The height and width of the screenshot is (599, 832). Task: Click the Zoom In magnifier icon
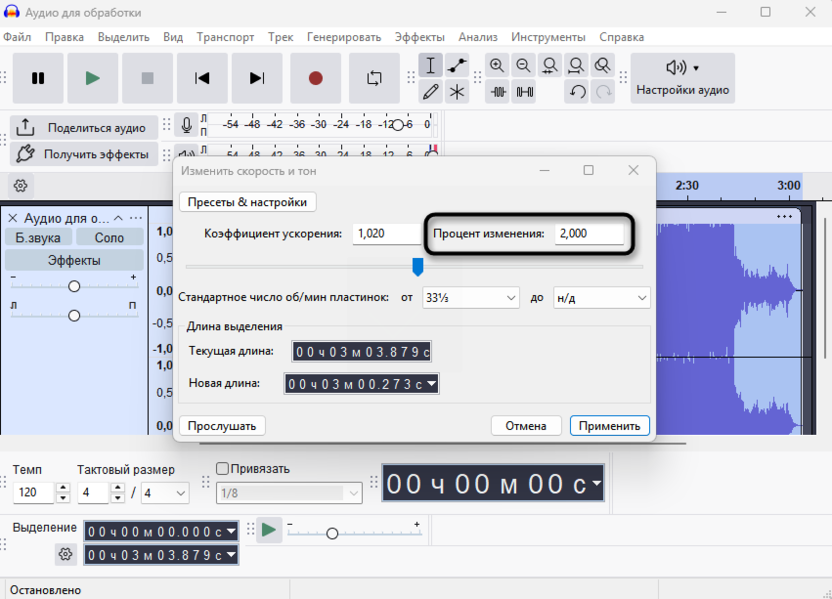[497, 66]
